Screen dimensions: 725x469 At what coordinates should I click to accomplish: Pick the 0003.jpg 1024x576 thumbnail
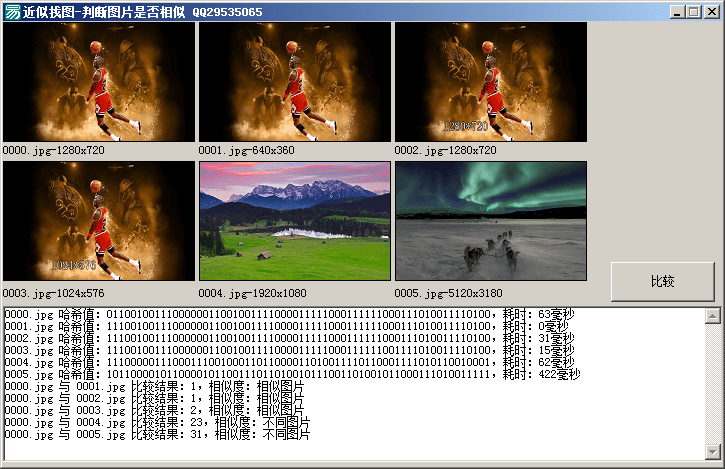[x=99, y=221]
